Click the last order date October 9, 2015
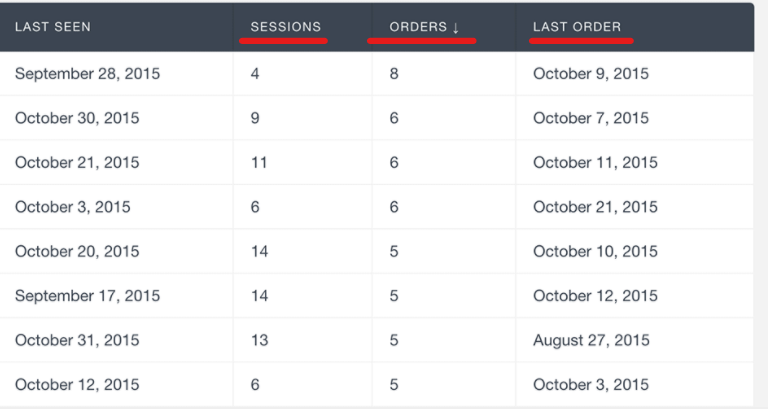 [x=591, y=74]
